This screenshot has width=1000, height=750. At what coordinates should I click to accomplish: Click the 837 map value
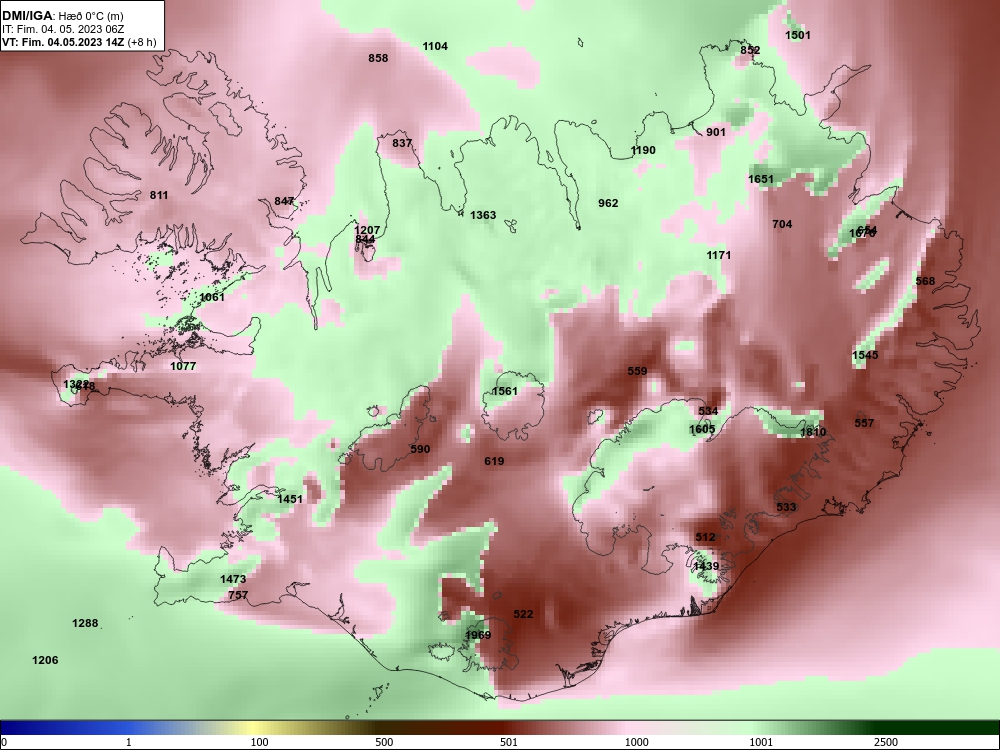[402, 143]
